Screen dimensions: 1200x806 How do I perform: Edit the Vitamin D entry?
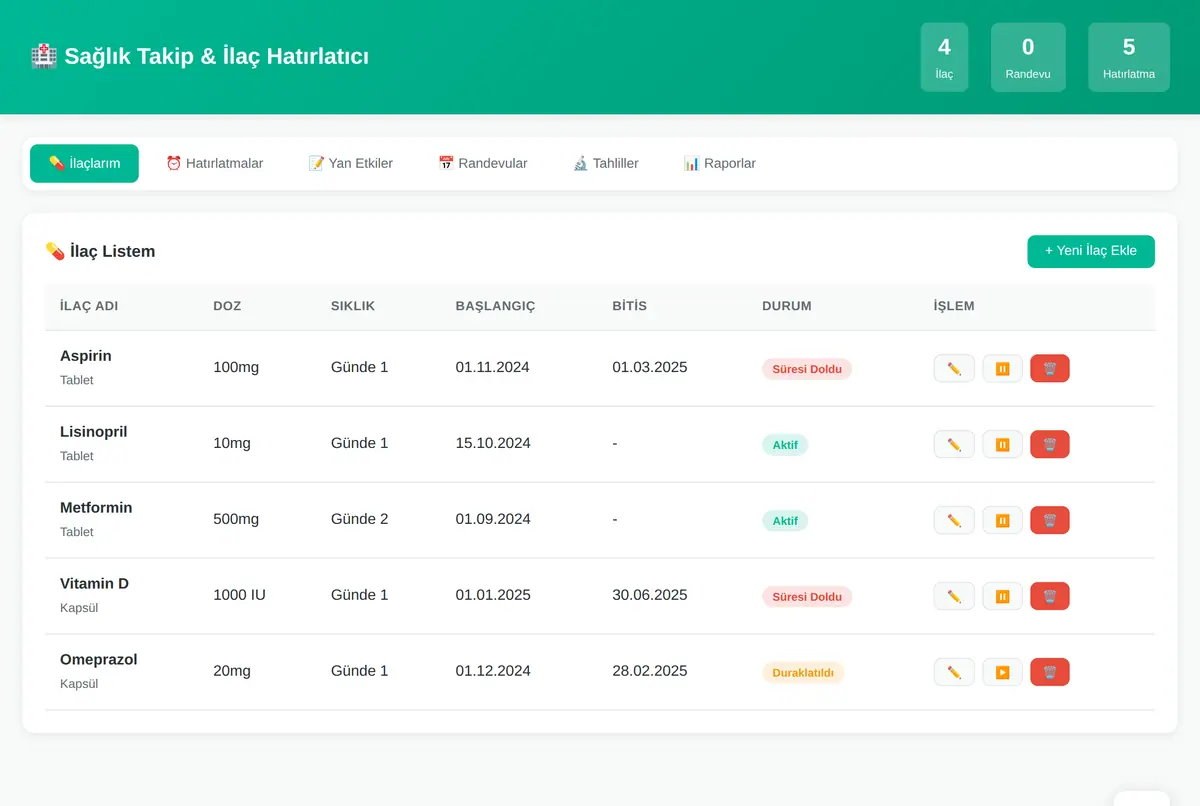click(954, 596)
